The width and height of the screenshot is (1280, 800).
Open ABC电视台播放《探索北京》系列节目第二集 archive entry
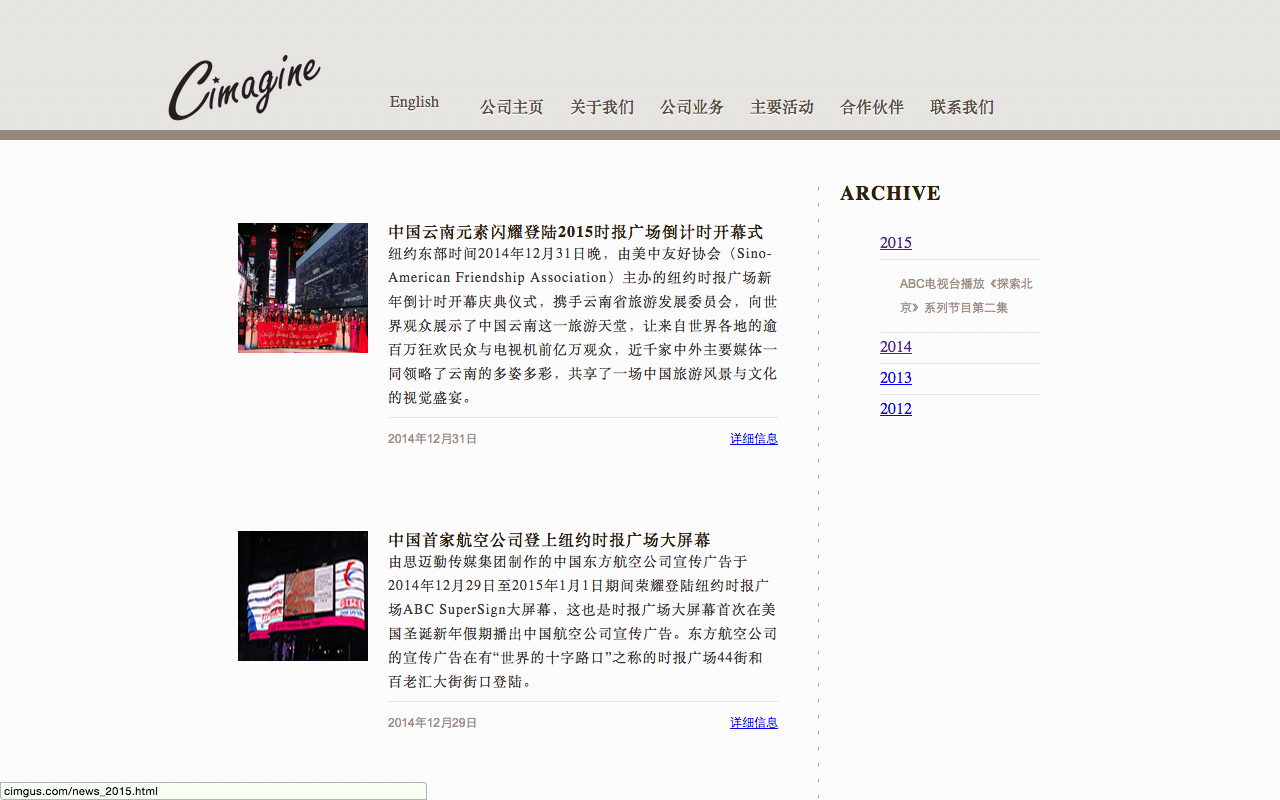pos(966,296)
